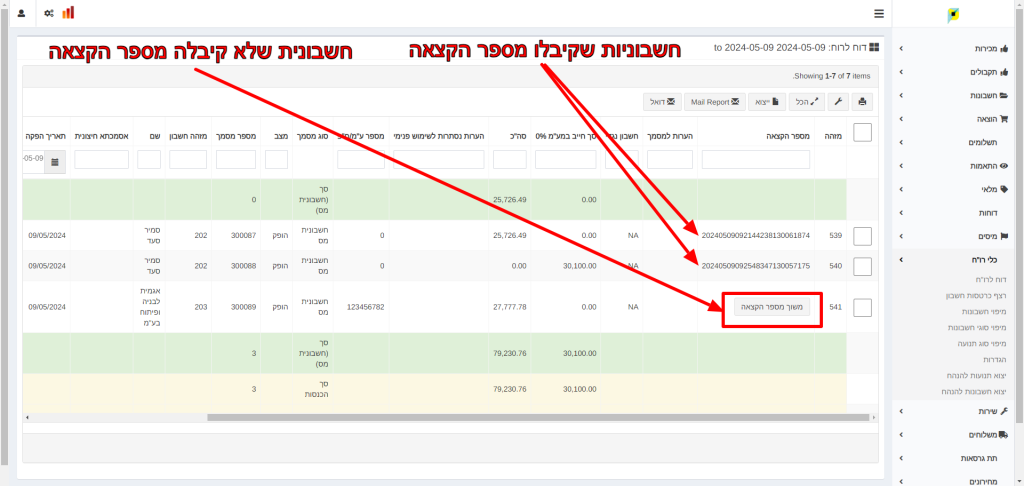Sort by מספר הקצאה column header

coord(788,136)
